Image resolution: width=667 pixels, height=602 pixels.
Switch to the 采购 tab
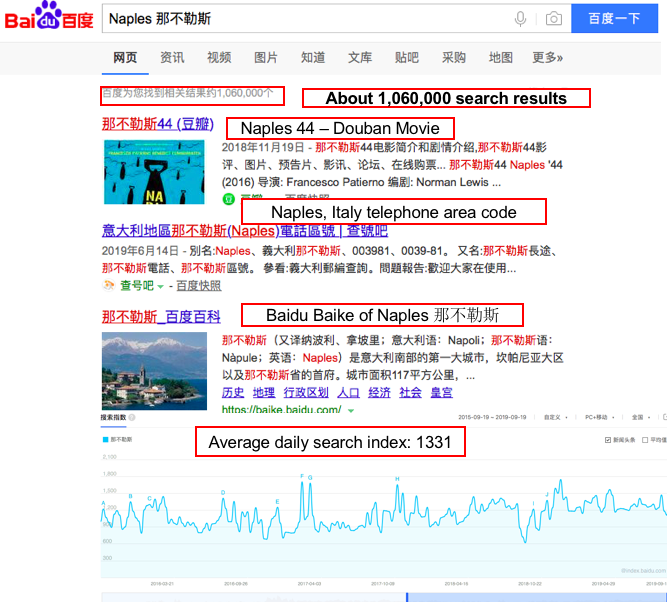(x=454, y=57)
